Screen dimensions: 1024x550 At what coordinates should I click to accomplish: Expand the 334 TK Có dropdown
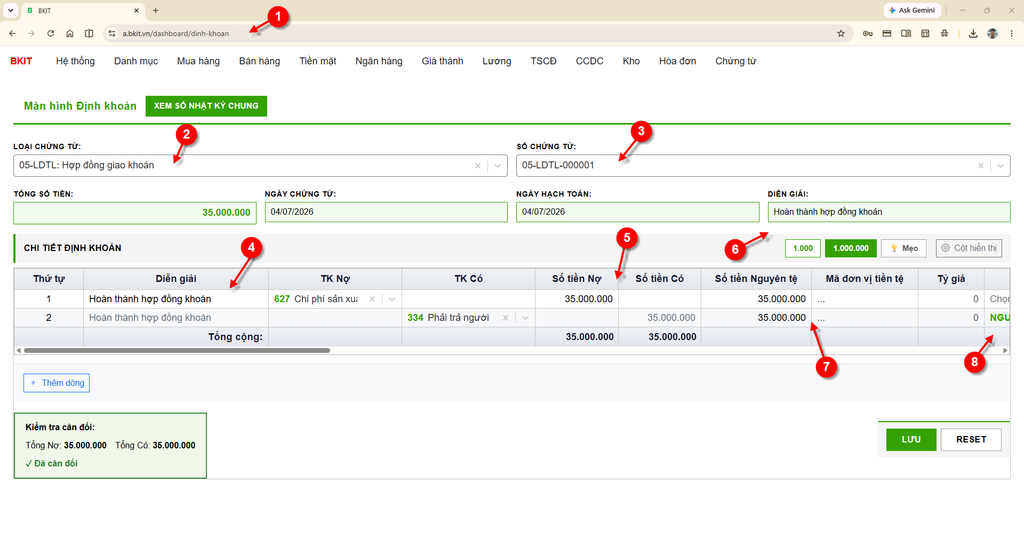[x=525, y=318]
